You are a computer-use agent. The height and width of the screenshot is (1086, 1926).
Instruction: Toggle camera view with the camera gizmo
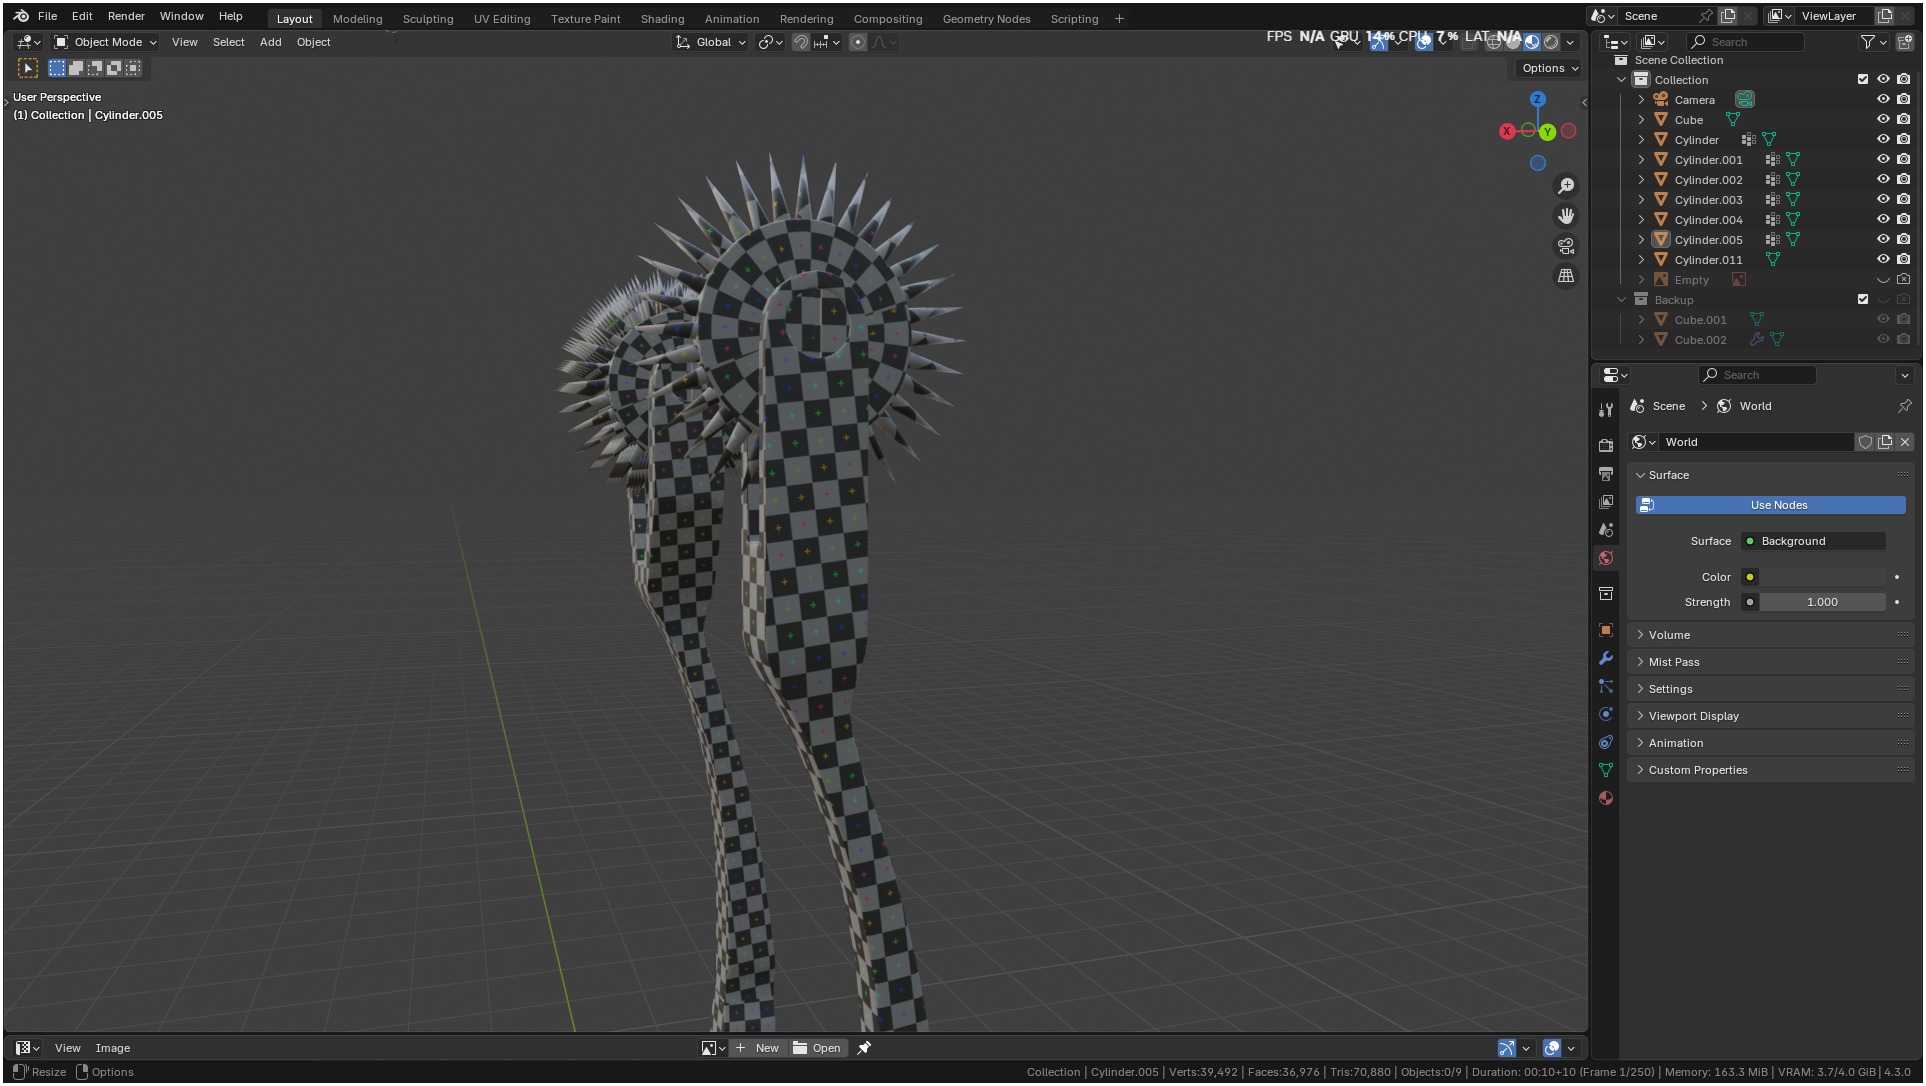(1566, 246)
